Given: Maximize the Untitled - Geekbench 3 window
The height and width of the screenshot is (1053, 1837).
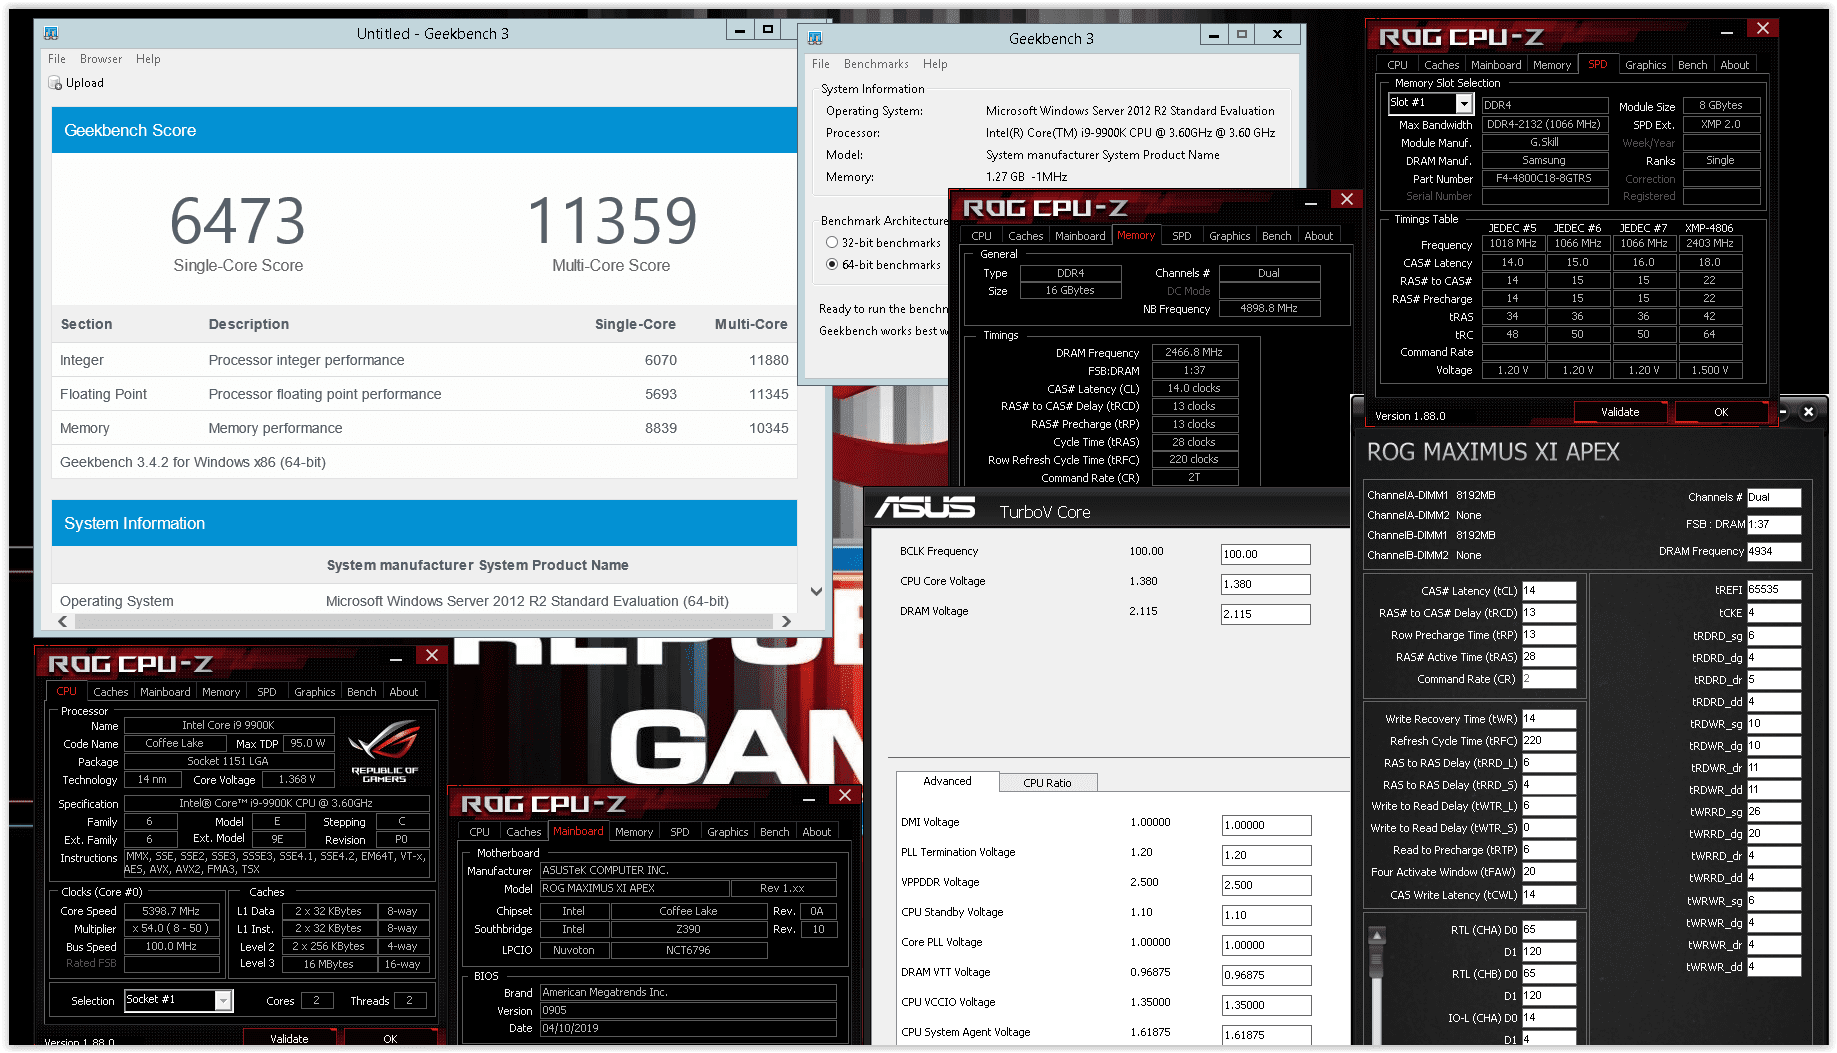Looking at the screenshot, I should pos(767,30).
